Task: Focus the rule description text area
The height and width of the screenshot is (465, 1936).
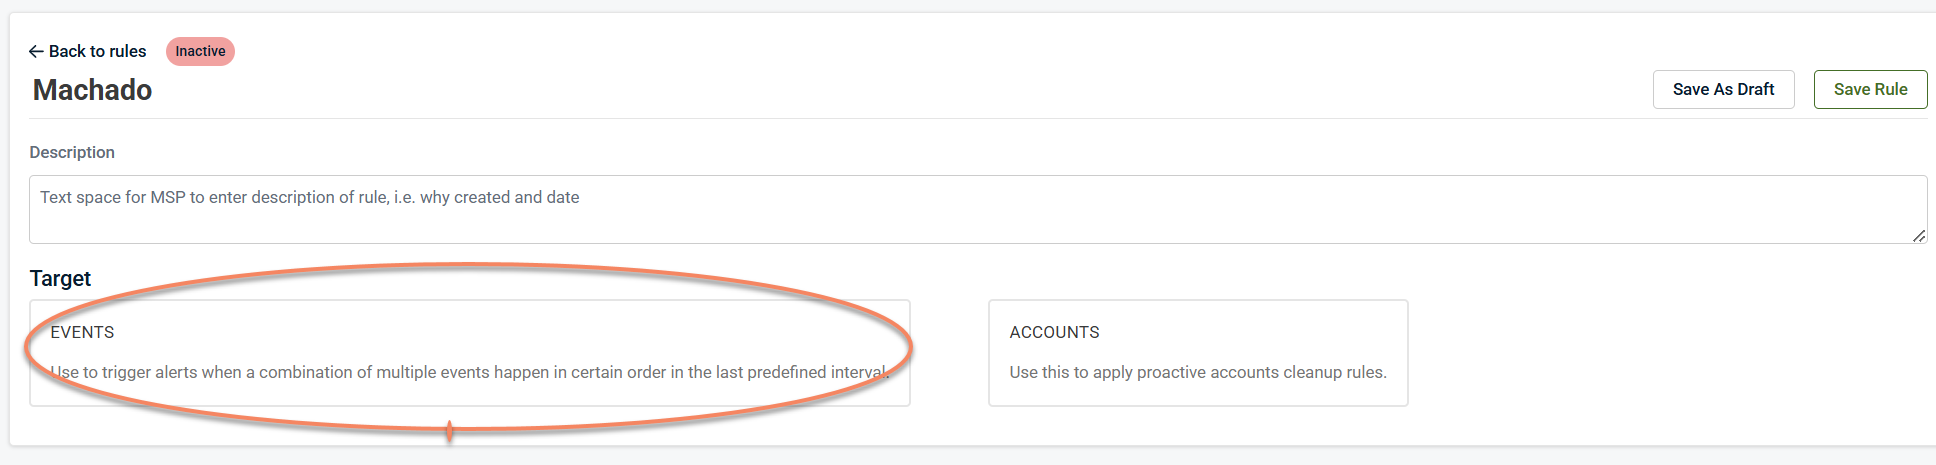Action: (978, 221)
